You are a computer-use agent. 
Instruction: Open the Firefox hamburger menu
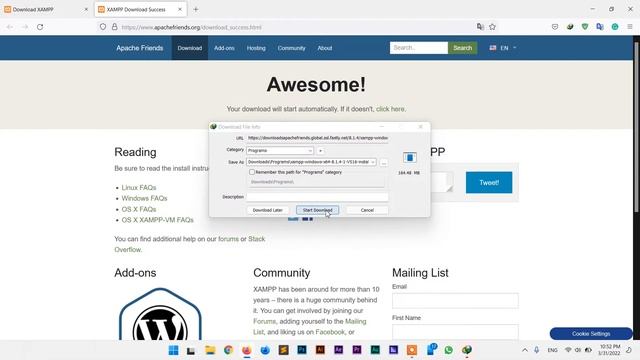tap(630, 27)
